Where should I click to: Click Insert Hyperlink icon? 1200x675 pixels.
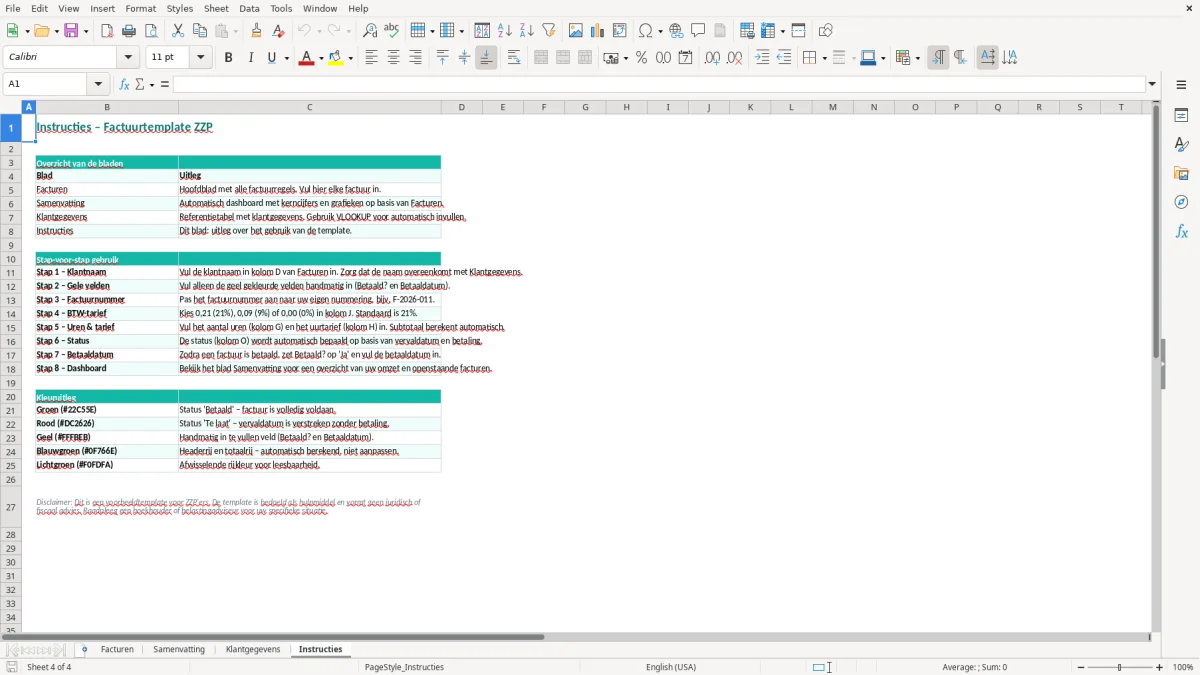tap(677, 31)
